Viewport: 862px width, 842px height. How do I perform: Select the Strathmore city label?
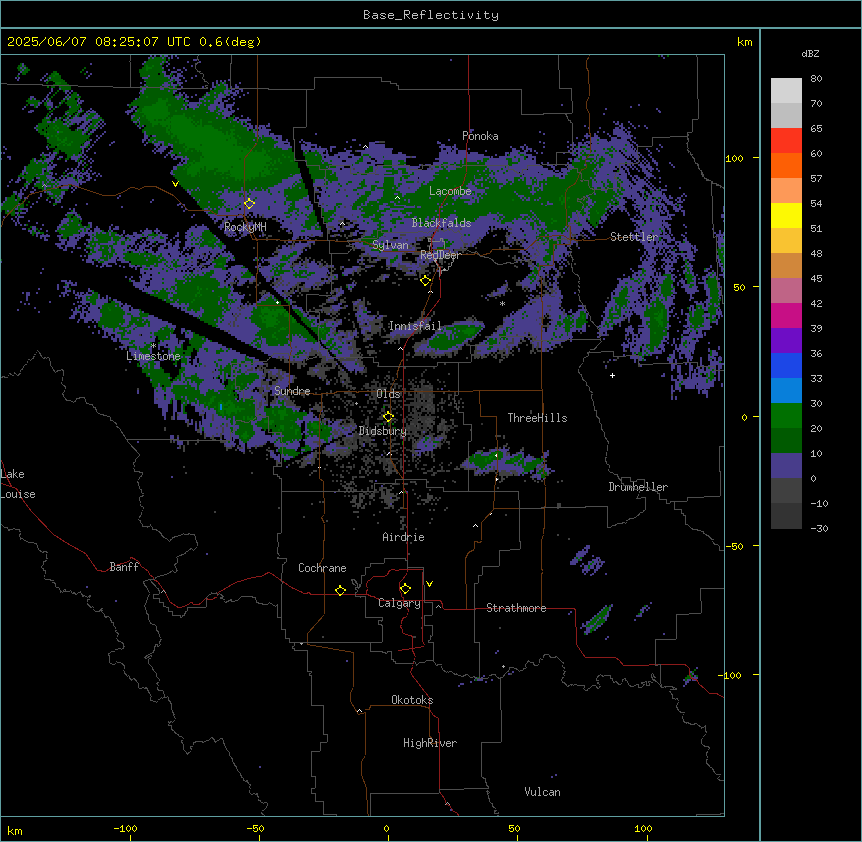click(516, 608)
